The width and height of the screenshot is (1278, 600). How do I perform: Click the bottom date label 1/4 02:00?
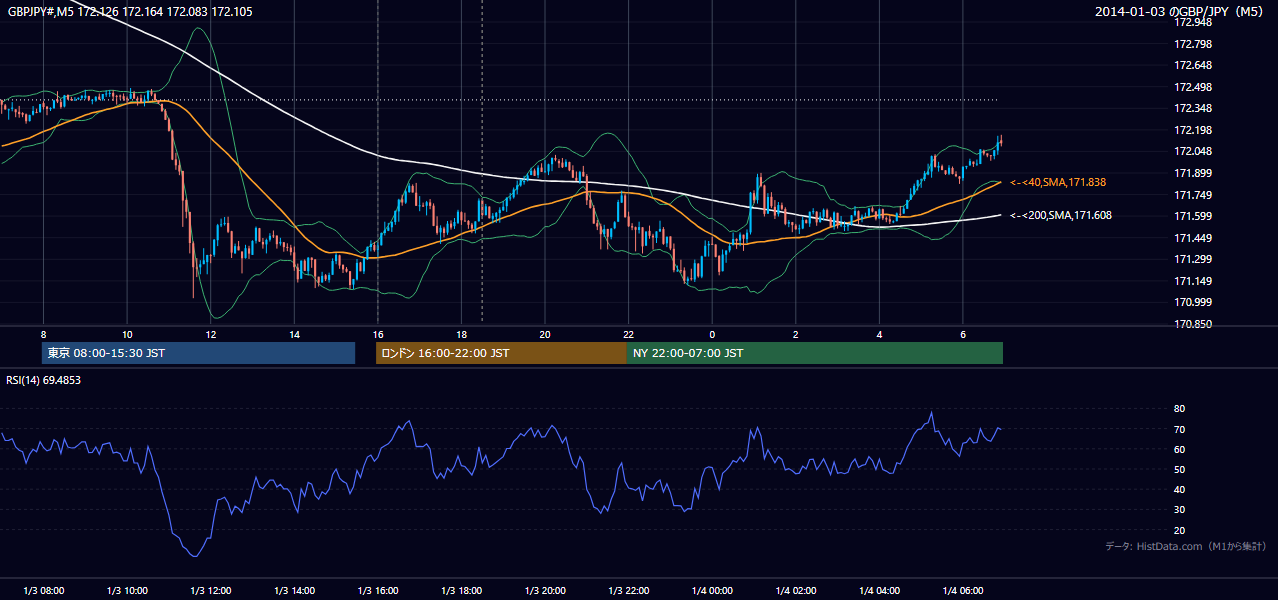click(x=795, y=591)
